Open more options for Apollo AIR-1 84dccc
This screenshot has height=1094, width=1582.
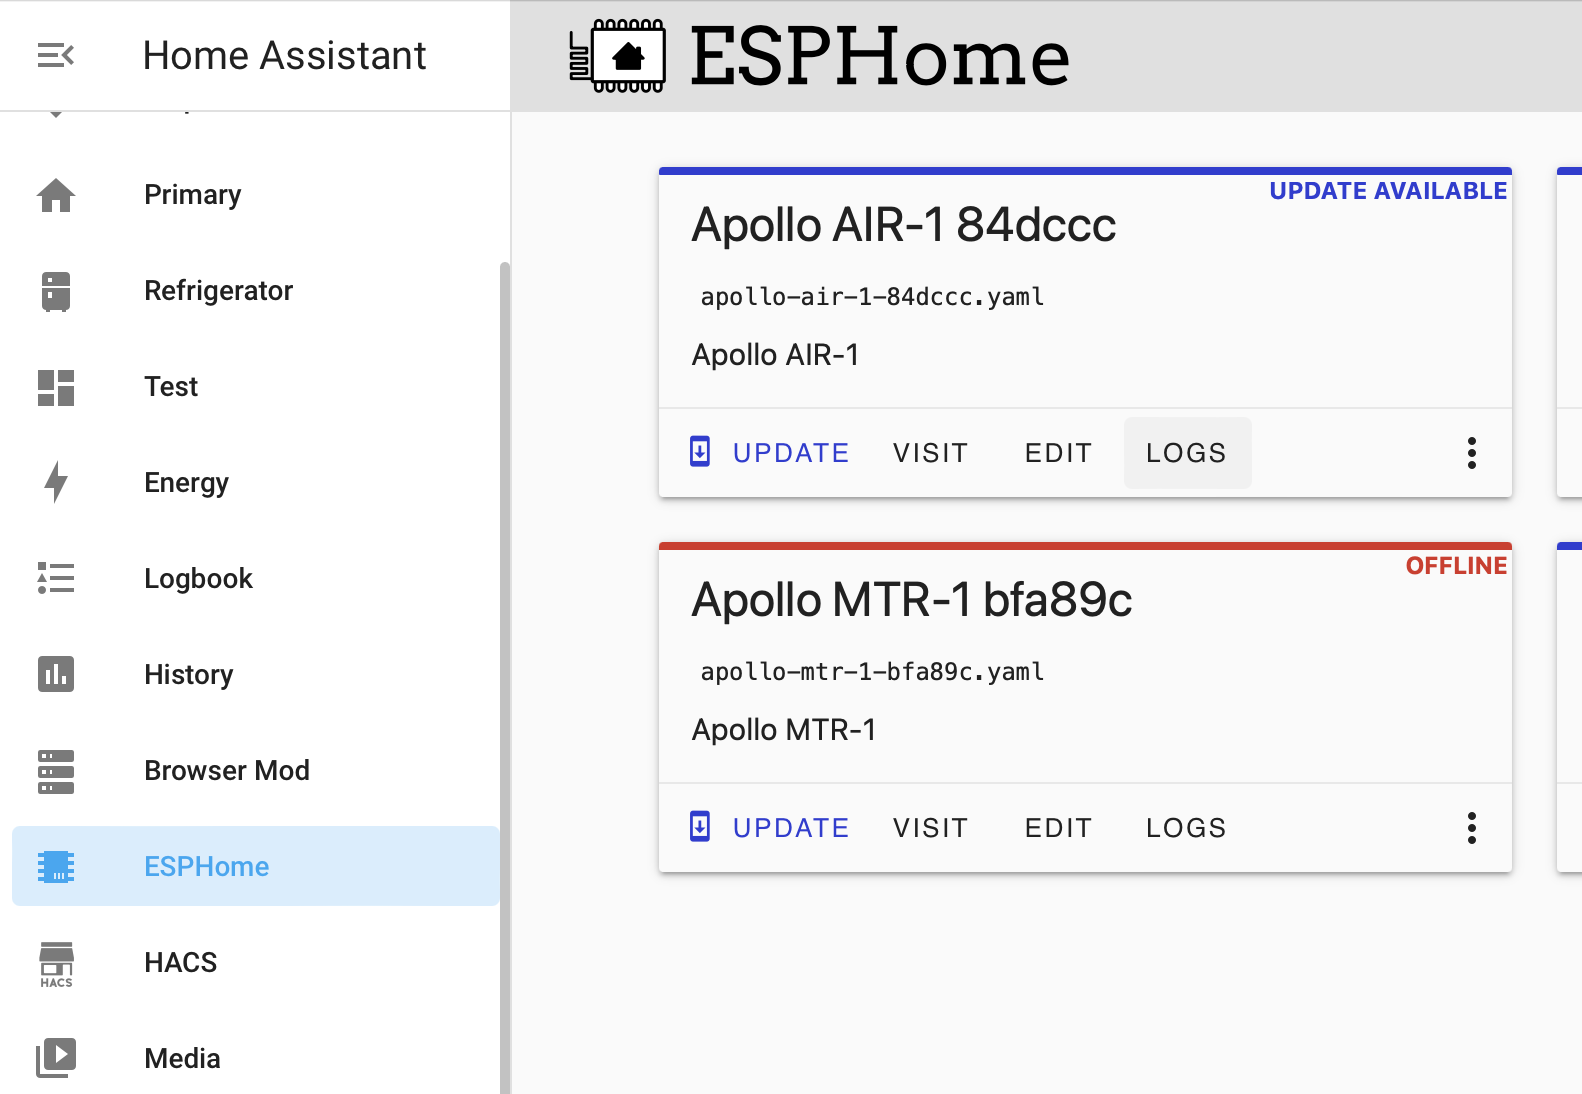(x=1471, y=453)
